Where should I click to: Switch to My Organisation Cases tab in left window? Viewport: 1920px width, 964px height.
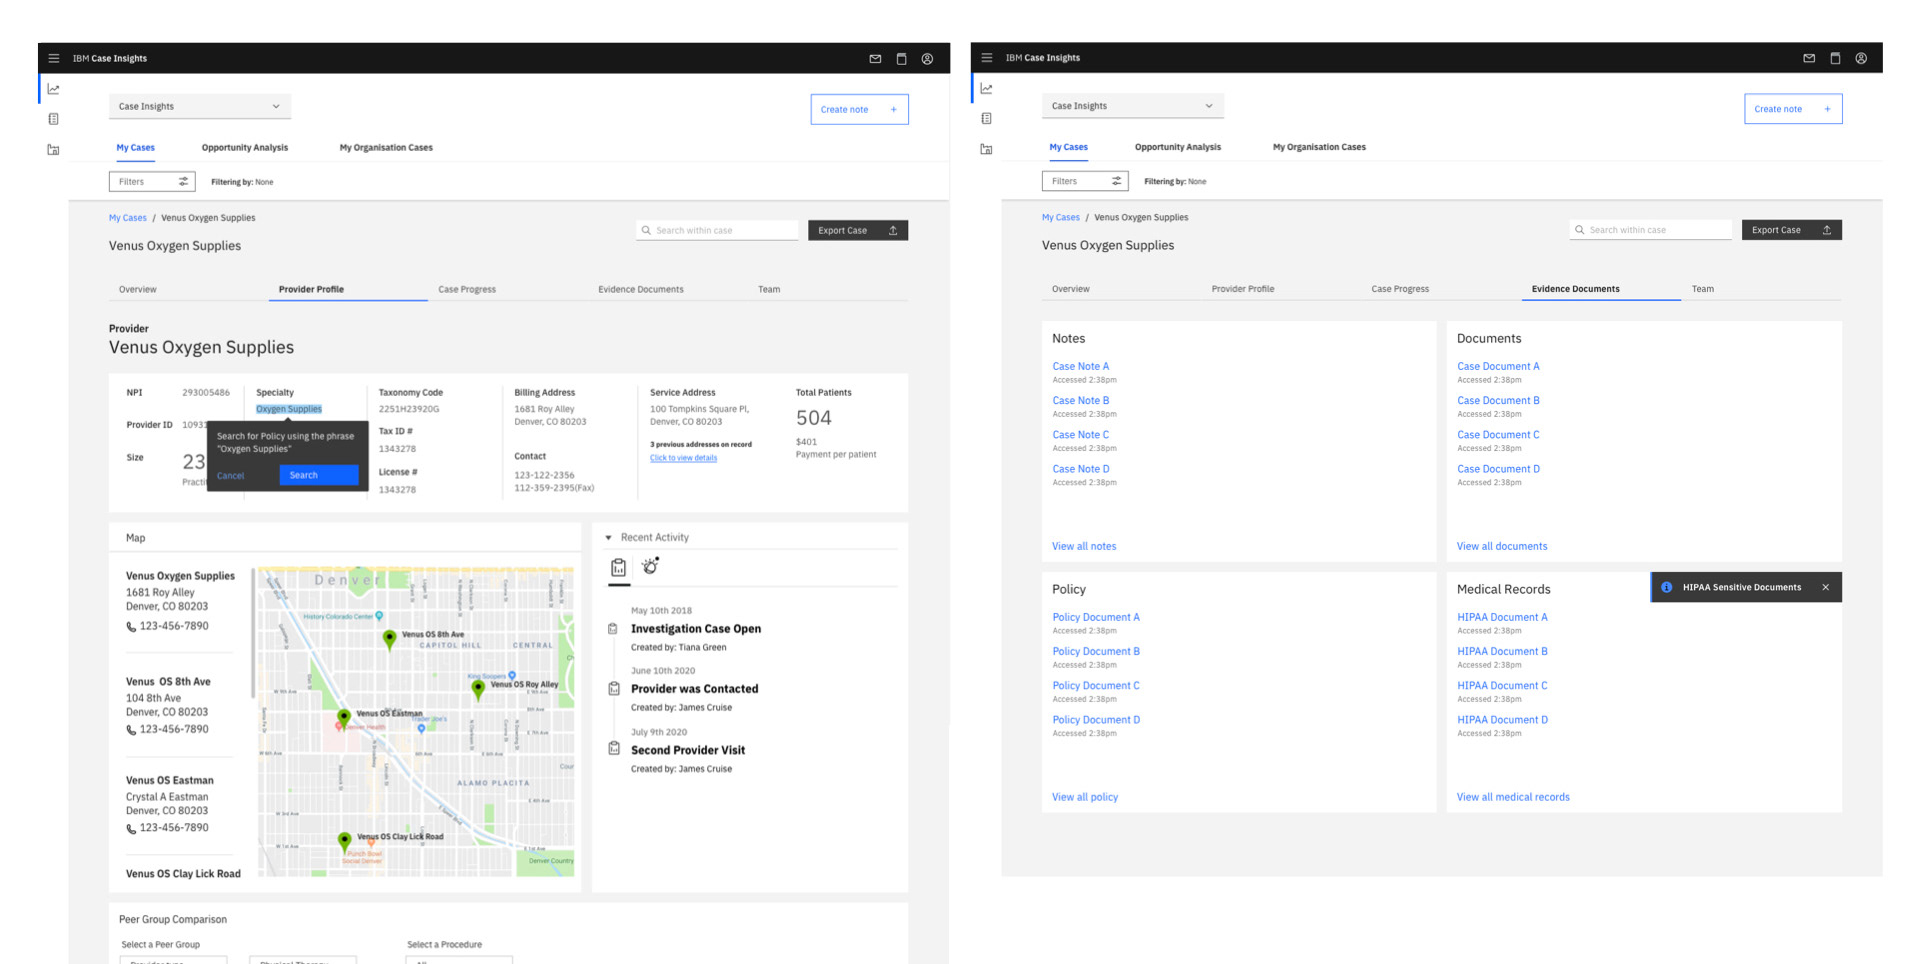click(386, 148)
